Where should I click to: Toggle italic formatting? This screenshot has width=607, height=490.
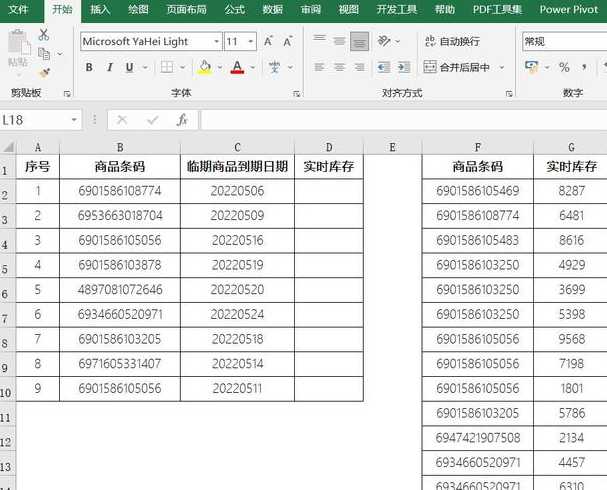tap(110, 67)
